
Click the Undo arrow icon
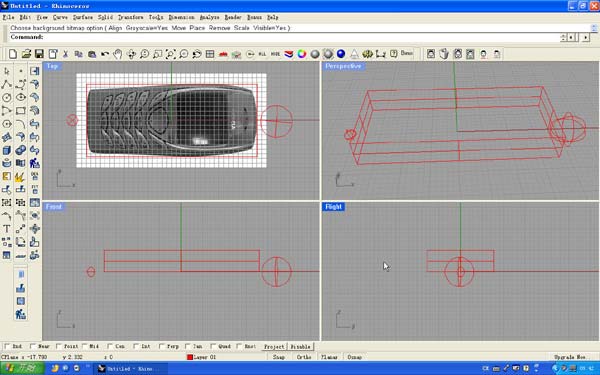[x=104, y=54]
